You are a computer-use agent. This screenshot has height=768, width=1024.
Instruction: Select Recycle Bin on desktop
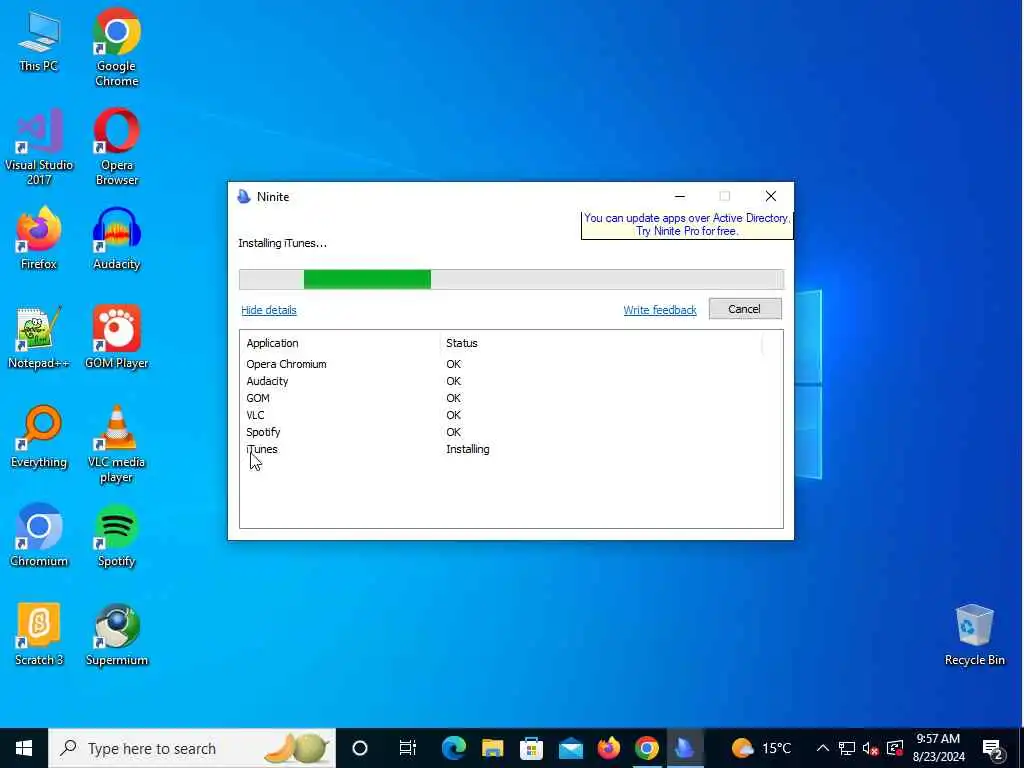974,635
